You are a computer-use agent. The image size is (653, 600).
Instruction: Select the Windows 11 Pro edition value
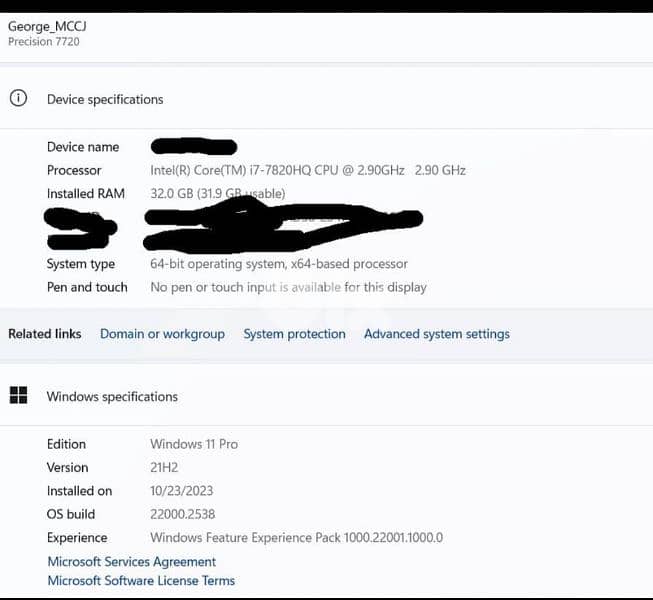(194, 444)
